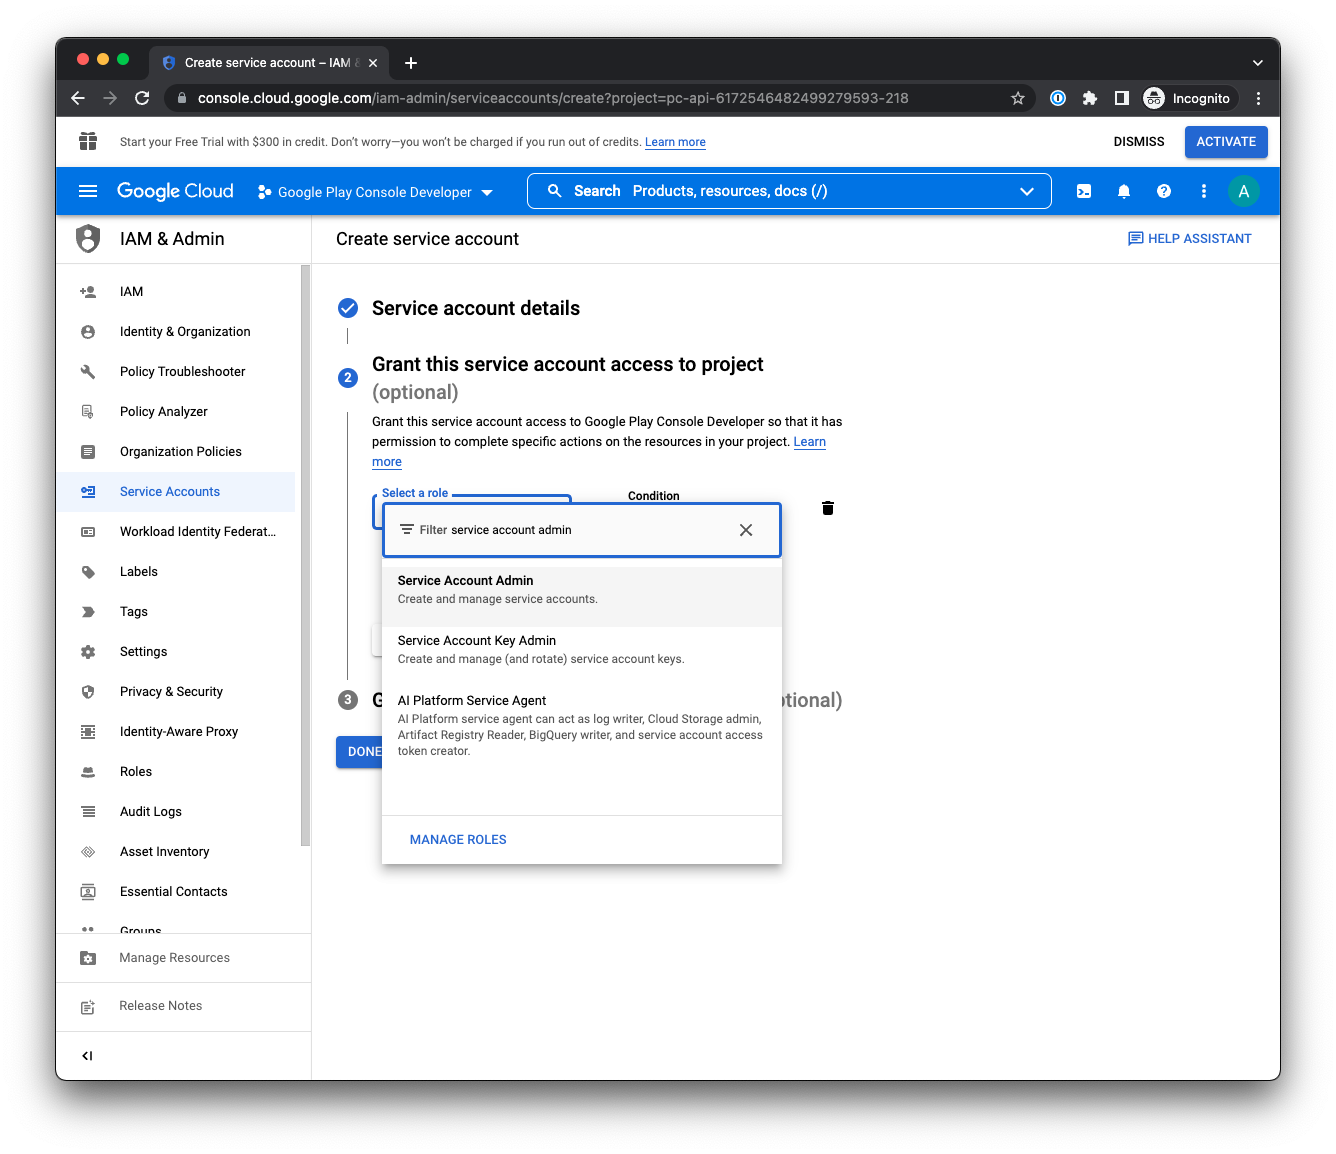The height and width of the screenshot is (1154, 1336).
Task: Click MANAGE ROLES link
Action: click(x=458, y=840)
